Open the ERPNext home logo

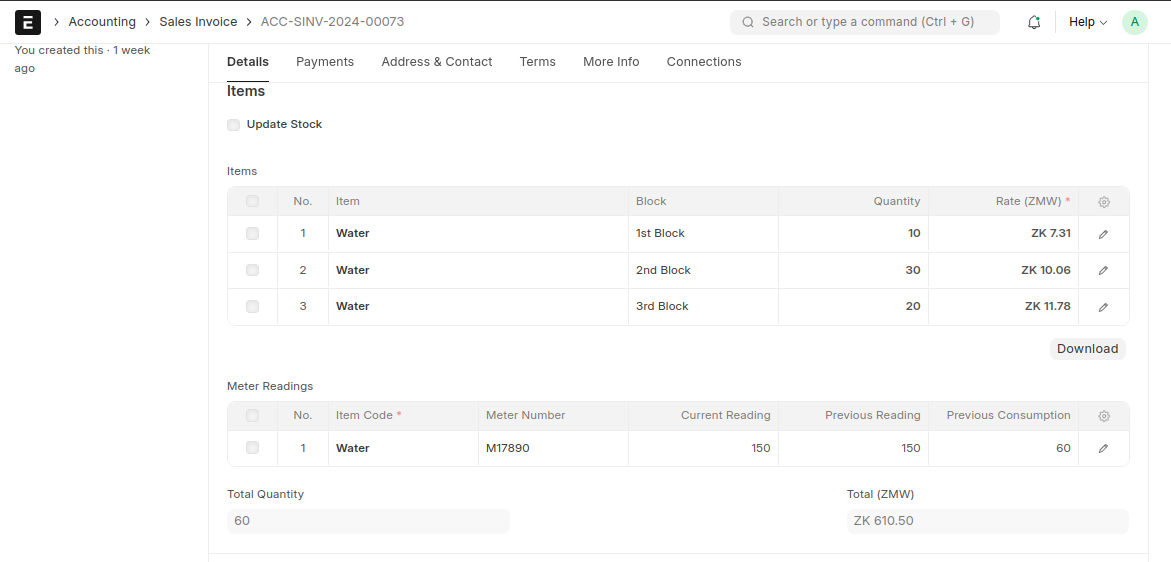tap(28, 22)
